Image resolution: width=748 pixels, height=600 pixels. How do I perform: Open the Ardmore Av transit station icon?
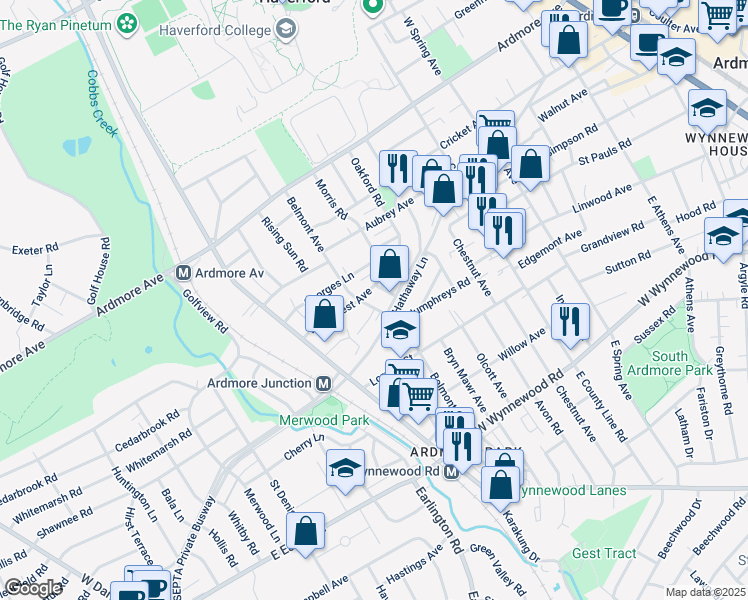click(x=183, y=273)
